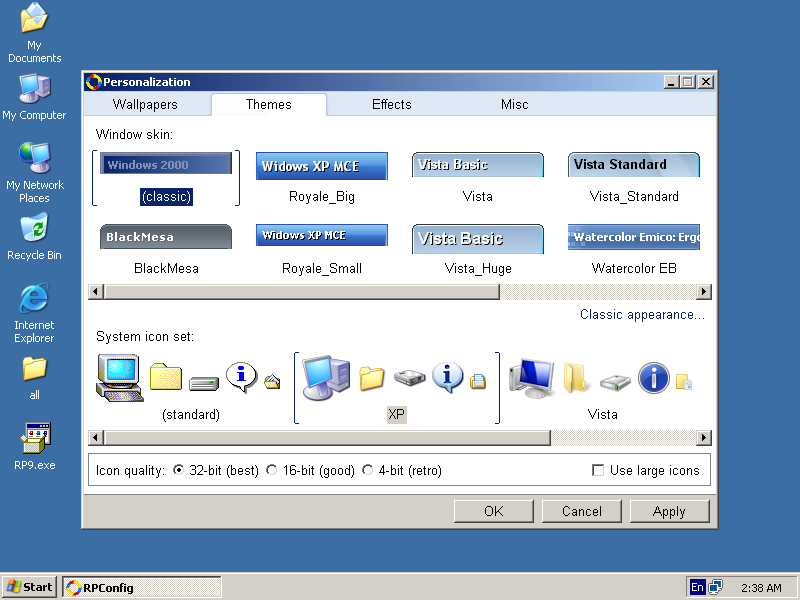Click the Apply button
This screenshot has width=800, height=600.
[669, 511]
